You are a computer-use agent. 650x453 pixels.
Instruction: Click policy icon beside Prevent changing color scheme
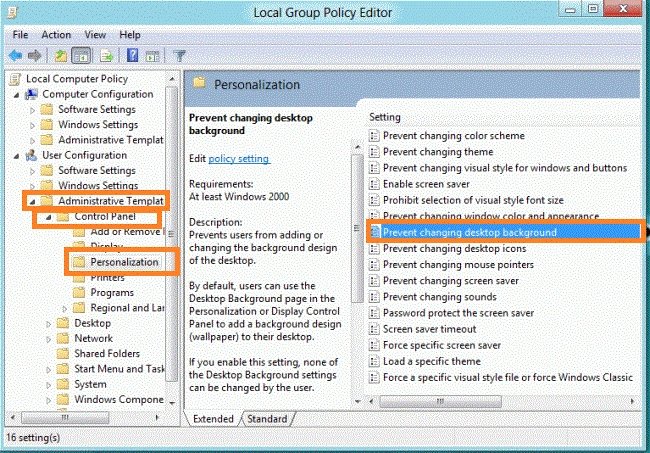374,136
